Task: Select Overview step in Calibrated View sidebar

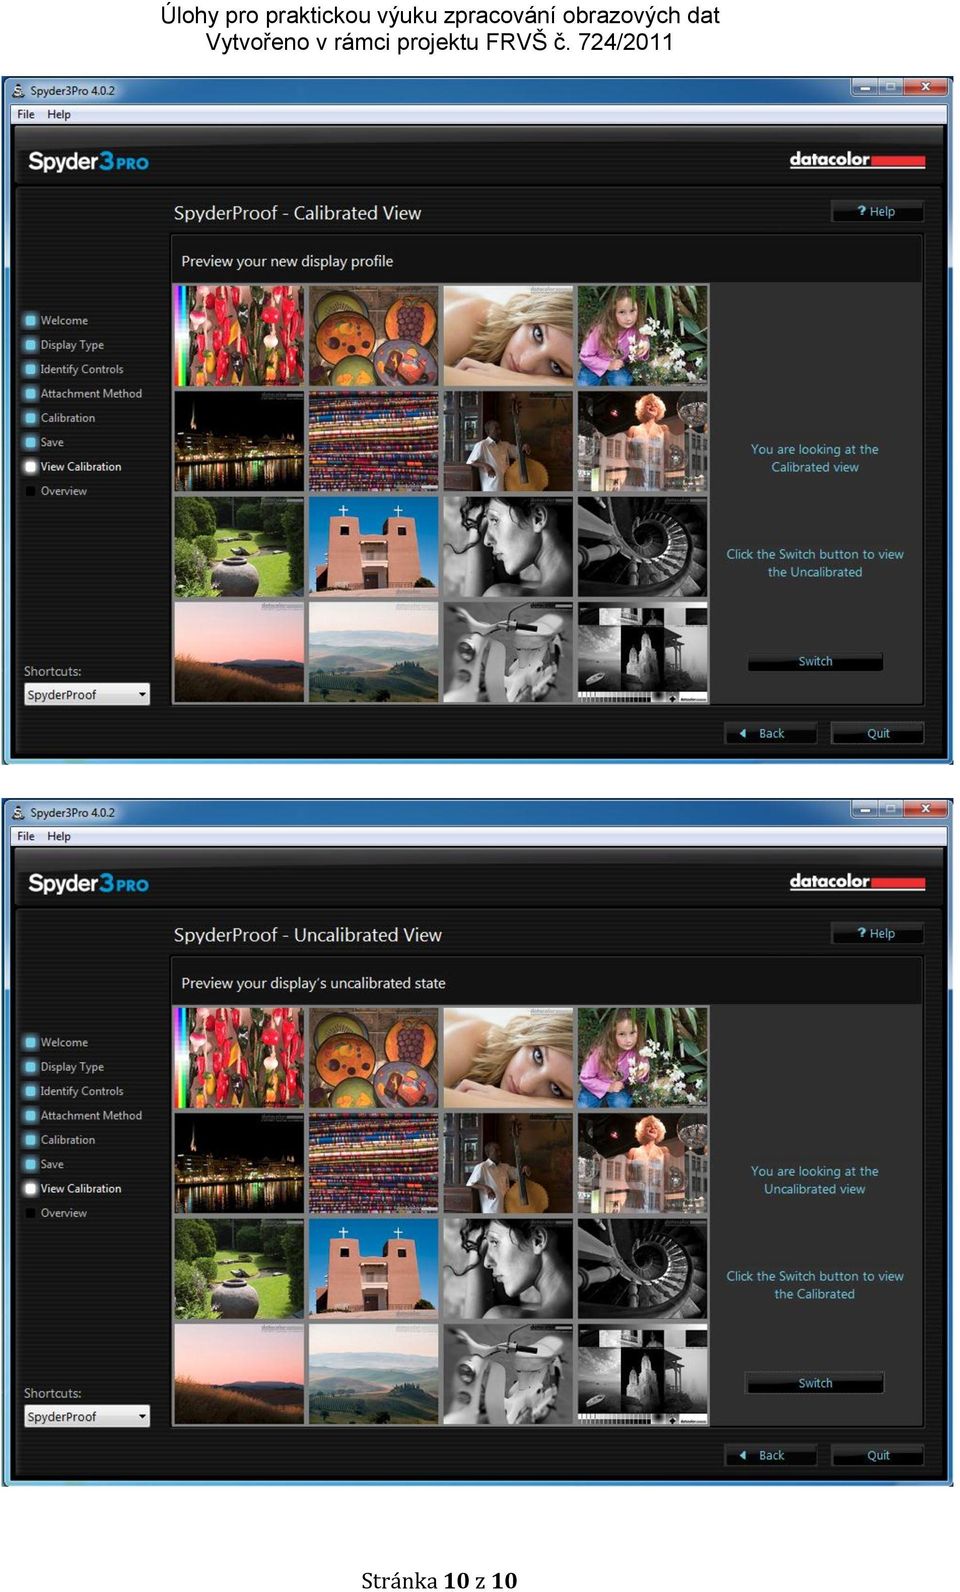Action: point(57,491)
